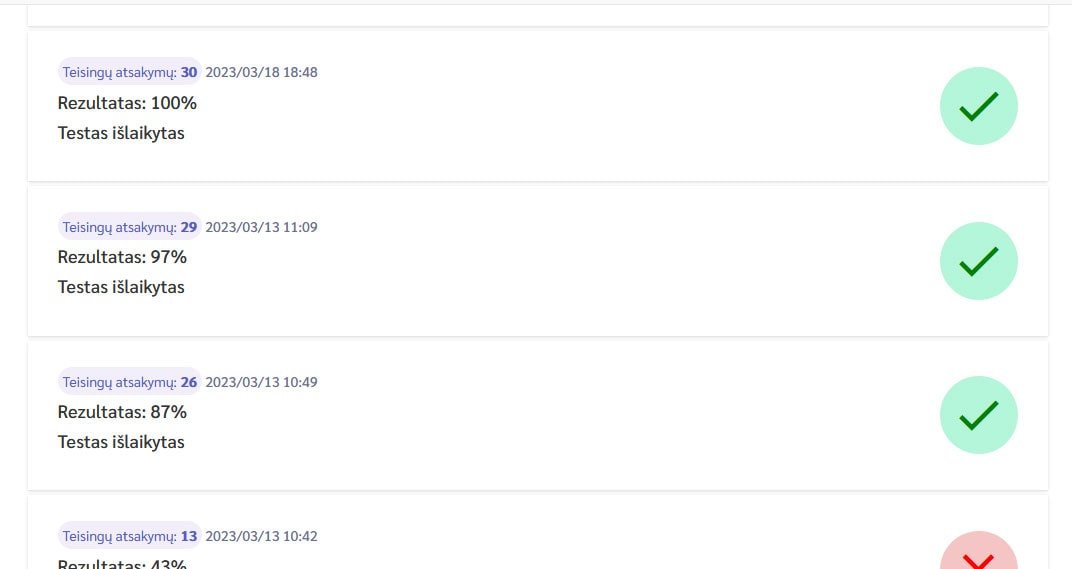Open the partially visible 43% result
The width and height of the screenshot is (1072, 569).
[122, 563]
